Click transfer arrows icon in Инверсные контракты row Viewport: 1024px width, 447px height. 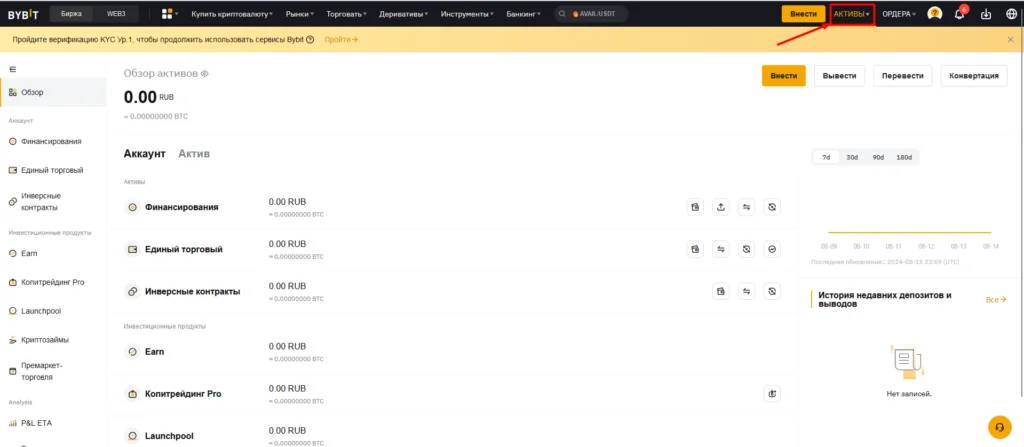coord(746,291)
